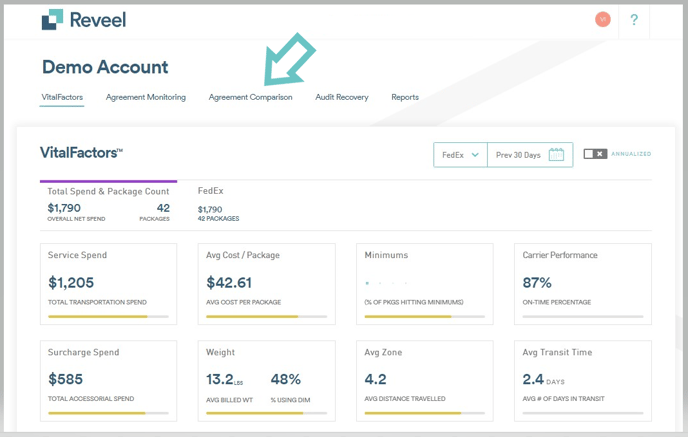Open the Weight card

click(x=266, y=381)
